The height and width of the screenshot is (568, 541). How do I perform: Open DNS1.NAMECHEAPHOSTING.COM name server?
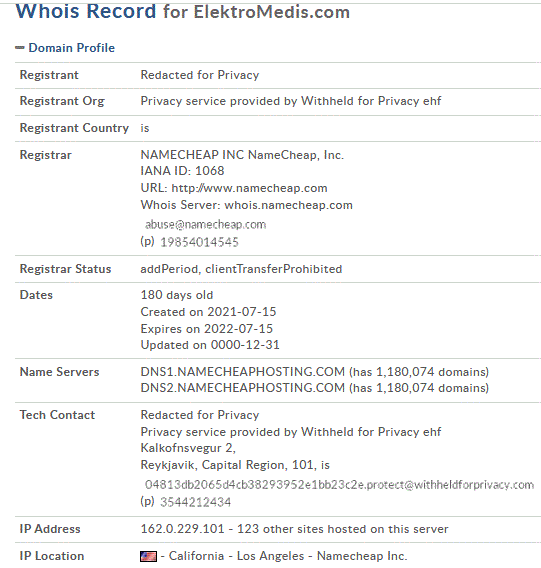point(243,372)
